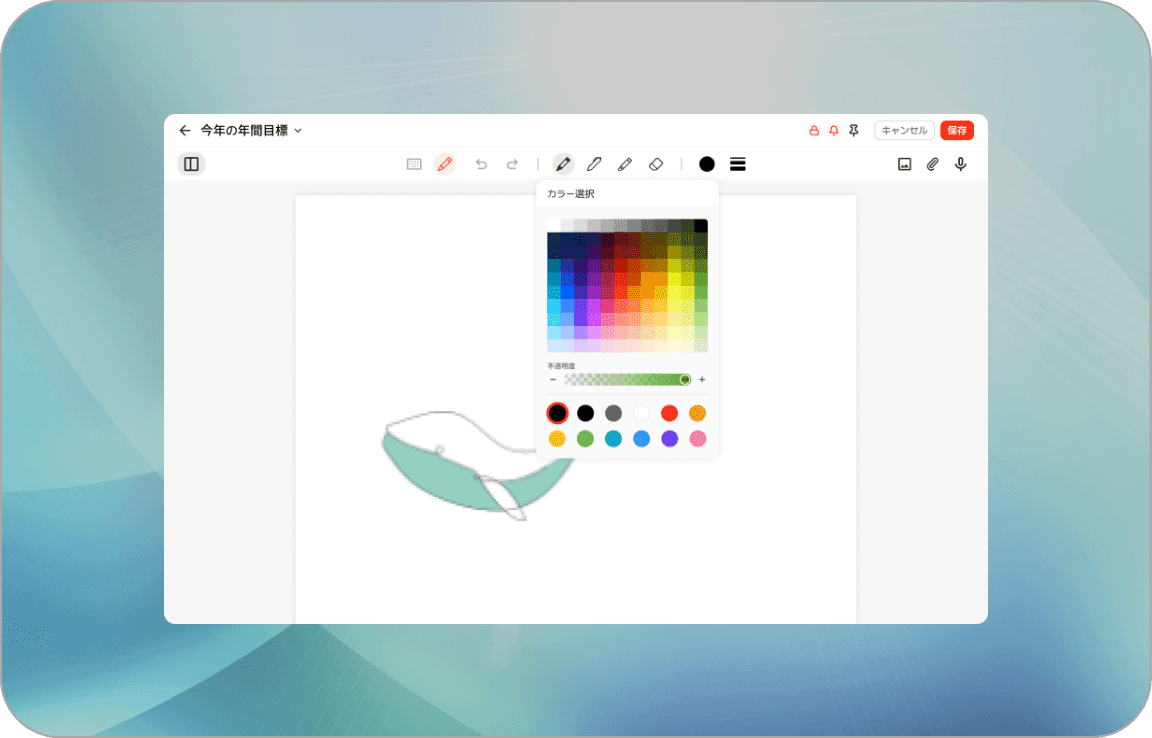
Task: Attach a file with the paperclip icon
Action: (x=932, y=164)
